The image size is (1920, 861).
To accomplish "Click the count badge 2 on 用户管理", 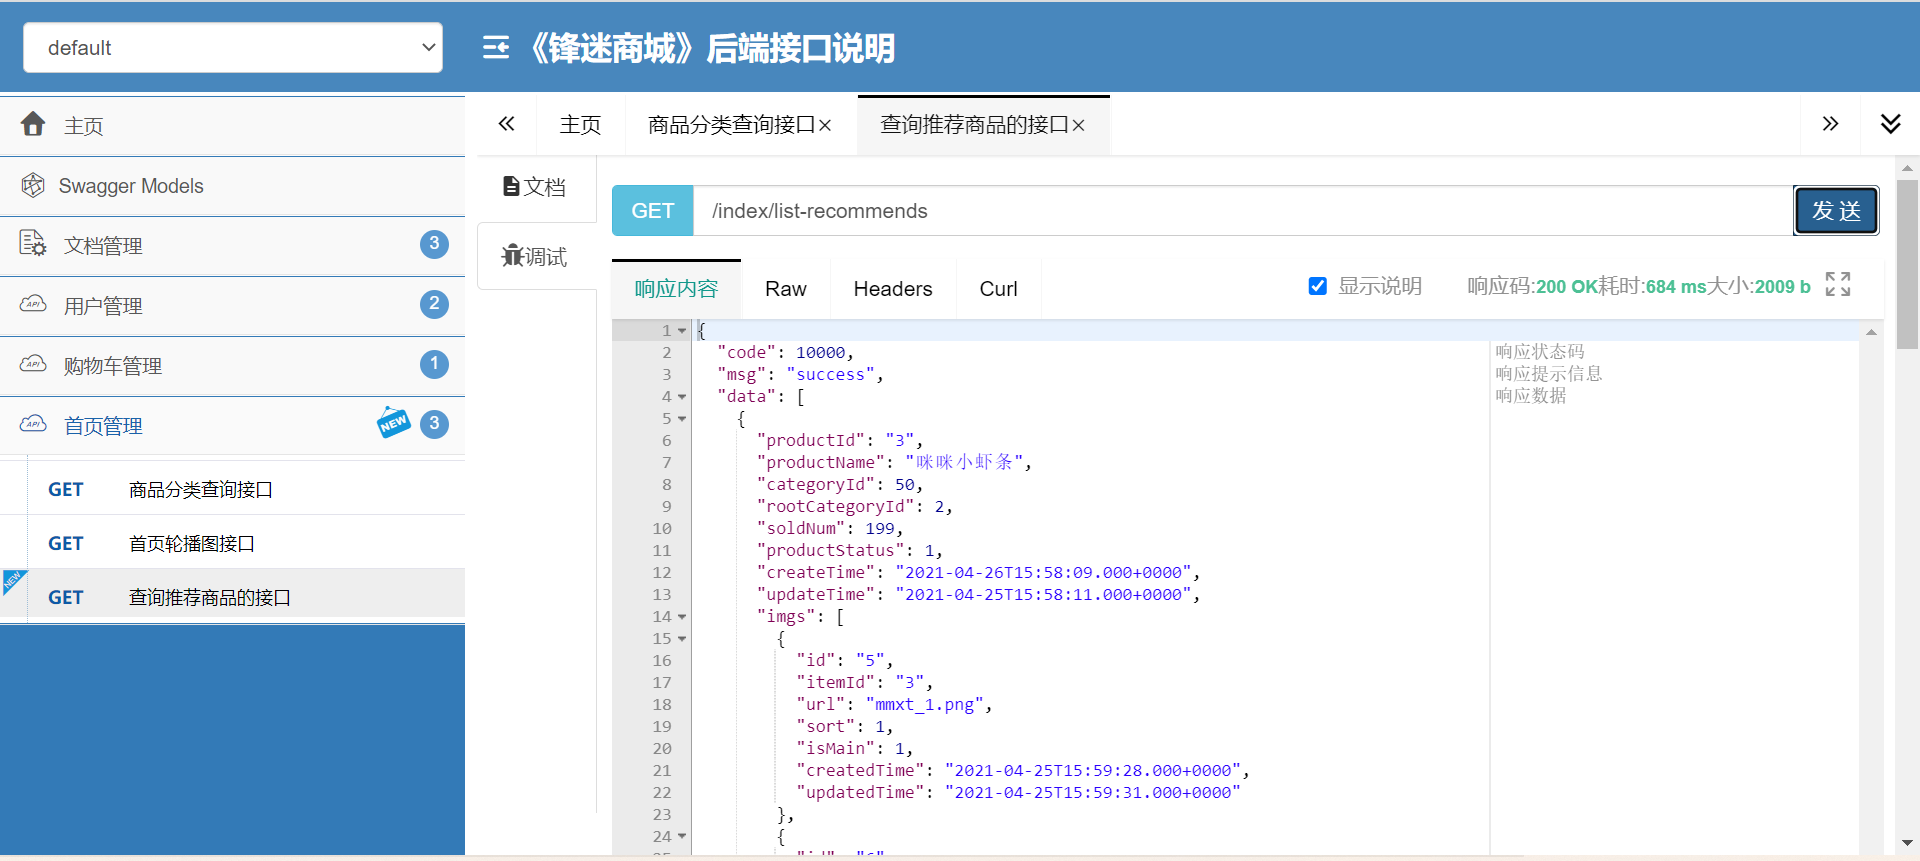I will click(434, 304).
